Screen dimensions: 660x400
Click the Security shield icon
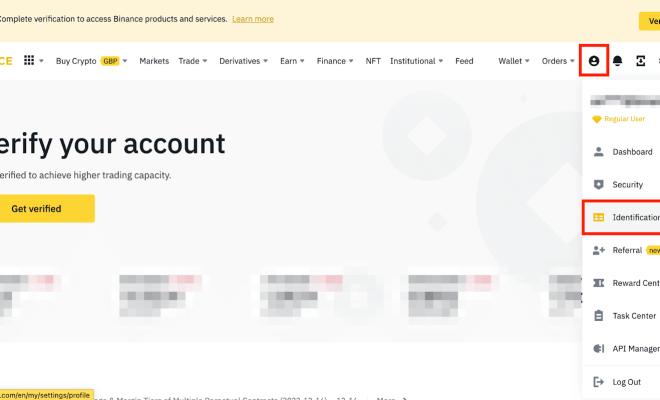[598, 184]
